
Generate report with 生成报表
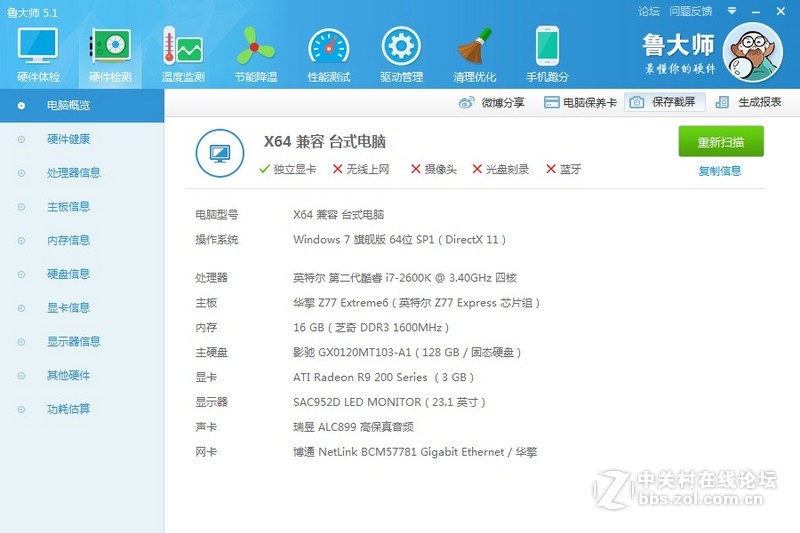tap(749, 102)
